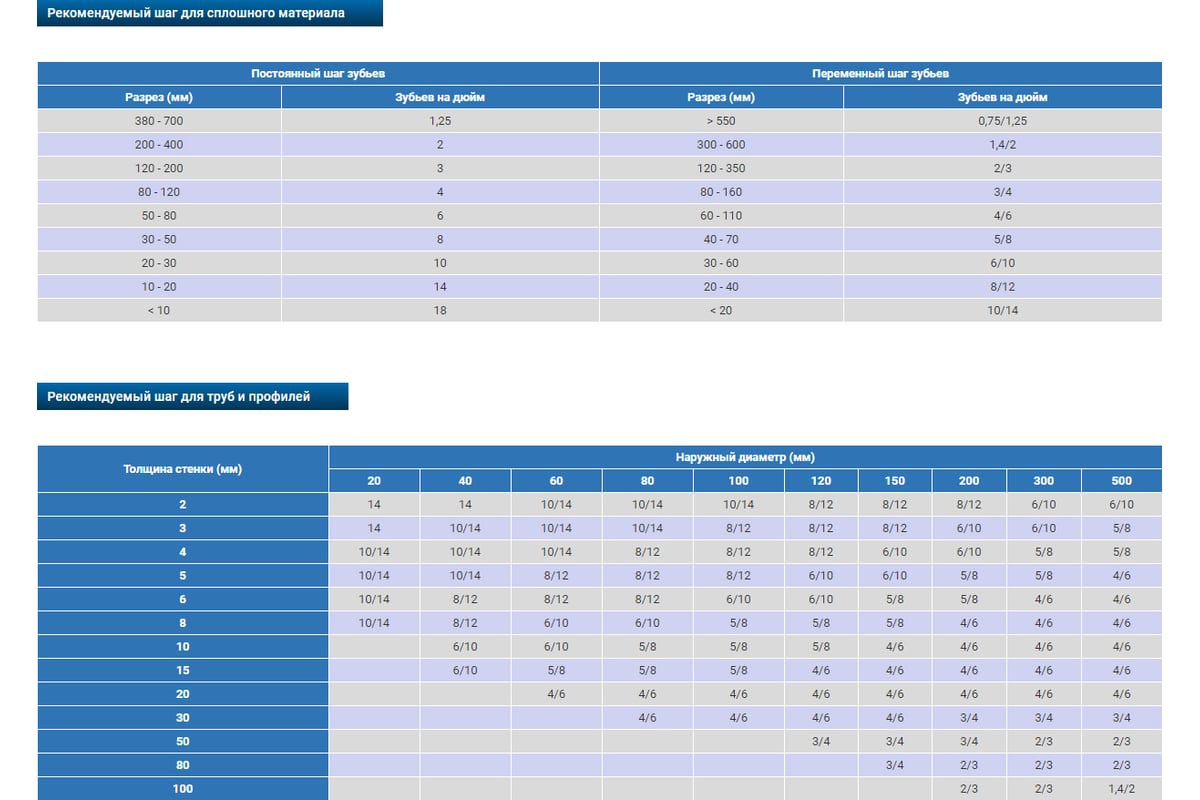The image size is (1200, 800).
Task: Click the outer diameter column header '500'
Action: 1121,481
